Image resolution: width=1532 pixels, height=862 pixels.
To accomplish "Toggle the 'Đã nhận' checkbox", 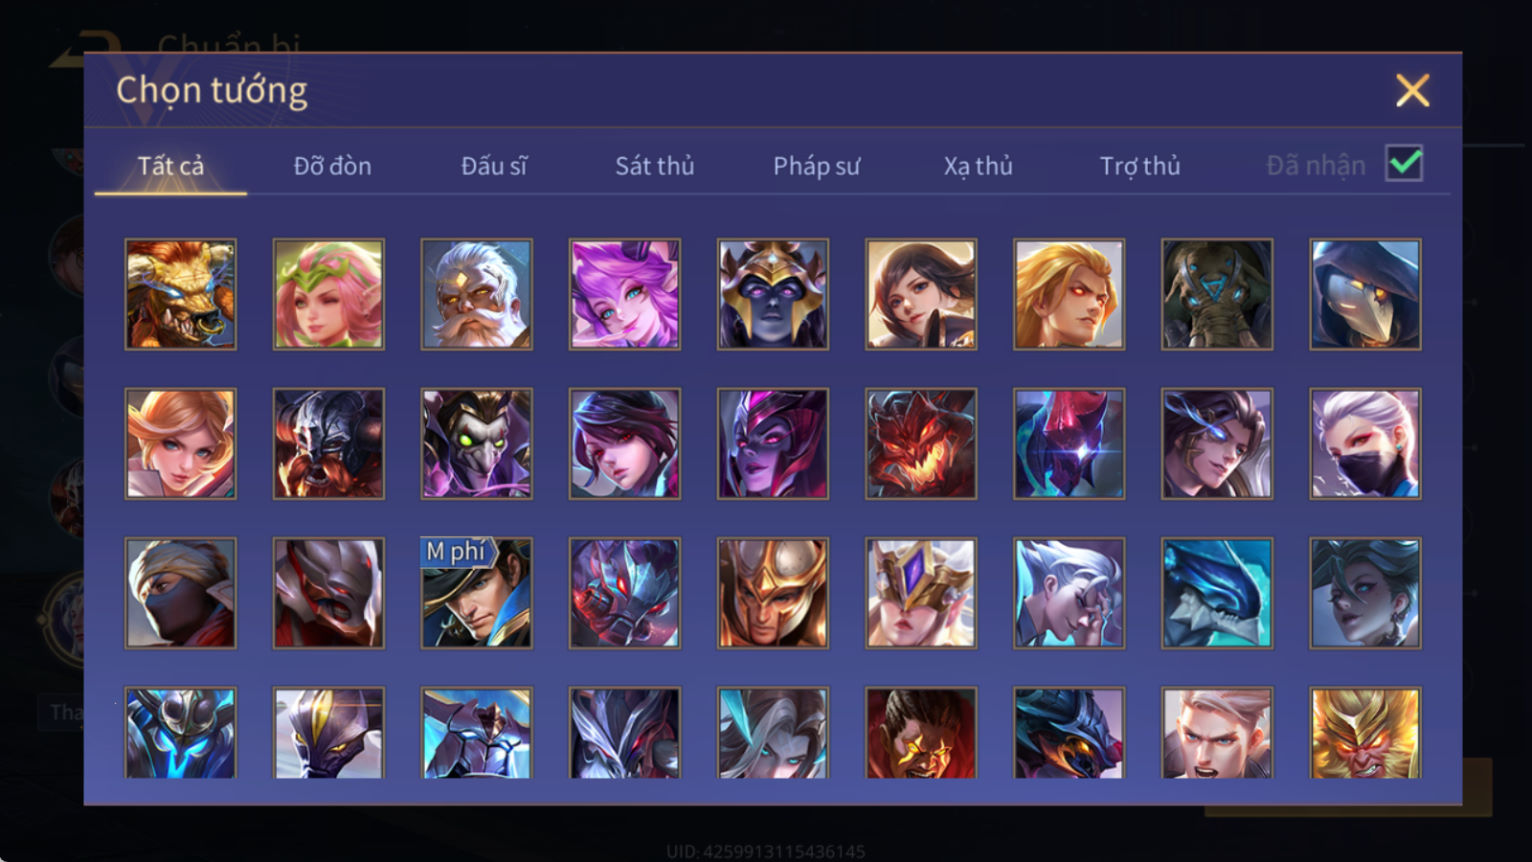I will [1404, 163].
